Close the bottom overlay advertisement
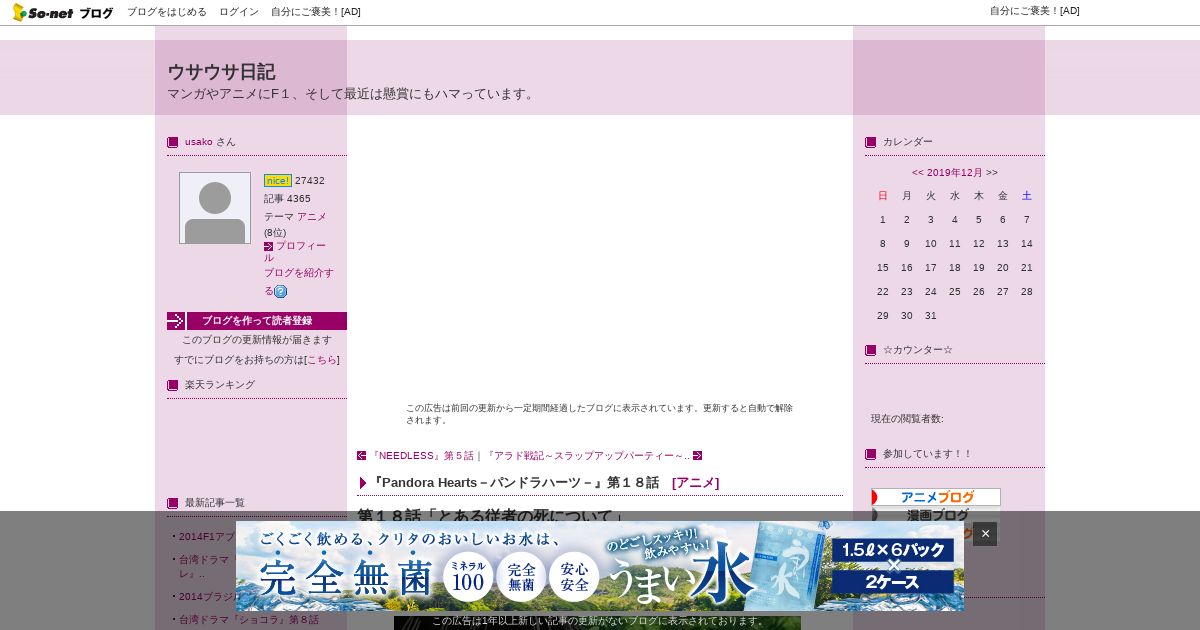 [985, 534]
